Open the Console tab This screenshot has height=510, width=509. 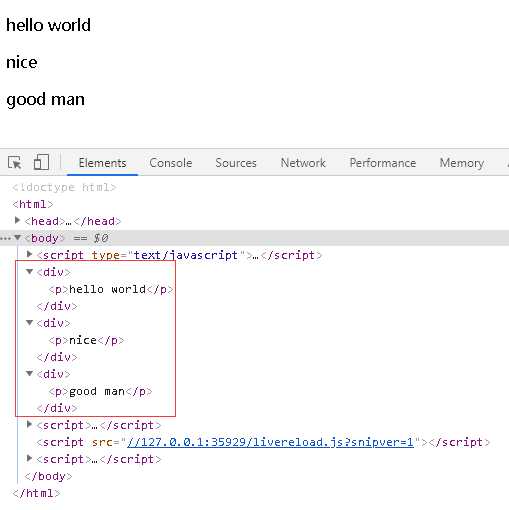(x=171, y=163)
